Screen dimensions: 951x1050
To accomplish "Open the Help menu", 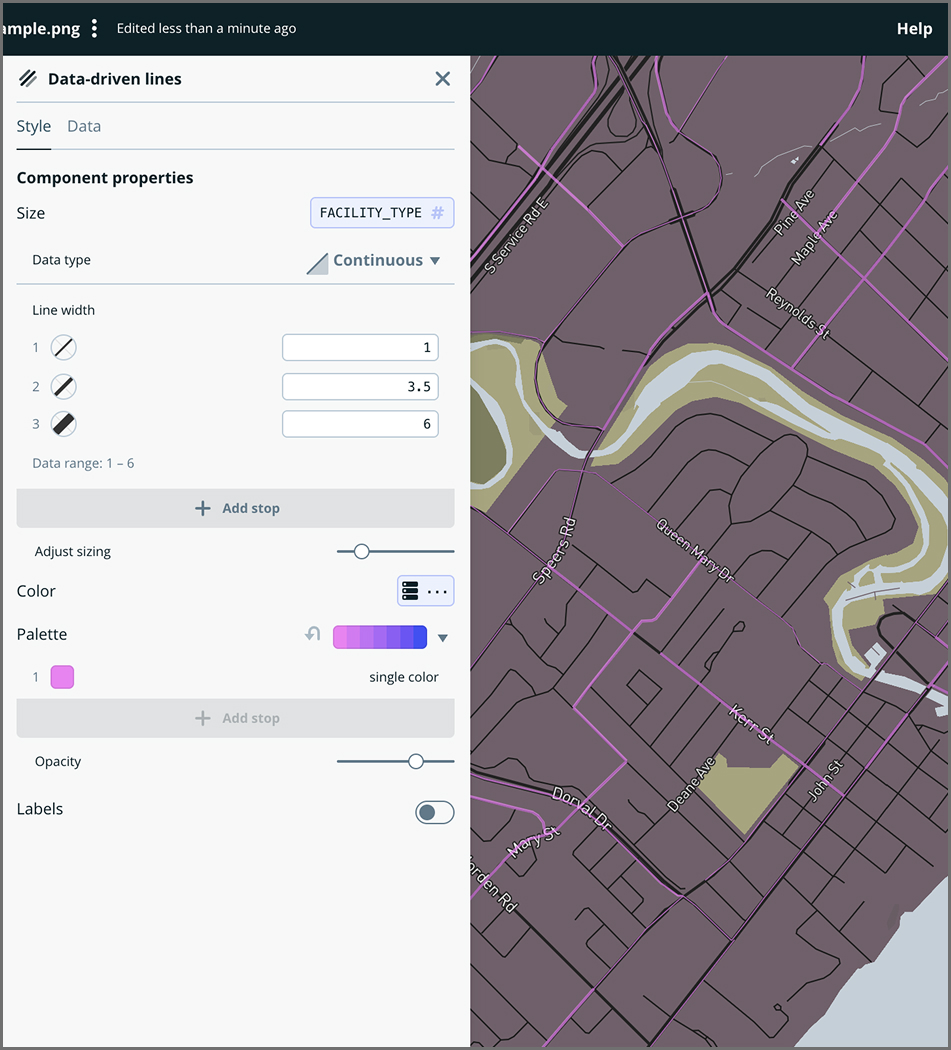I will (x=914, y=28).
